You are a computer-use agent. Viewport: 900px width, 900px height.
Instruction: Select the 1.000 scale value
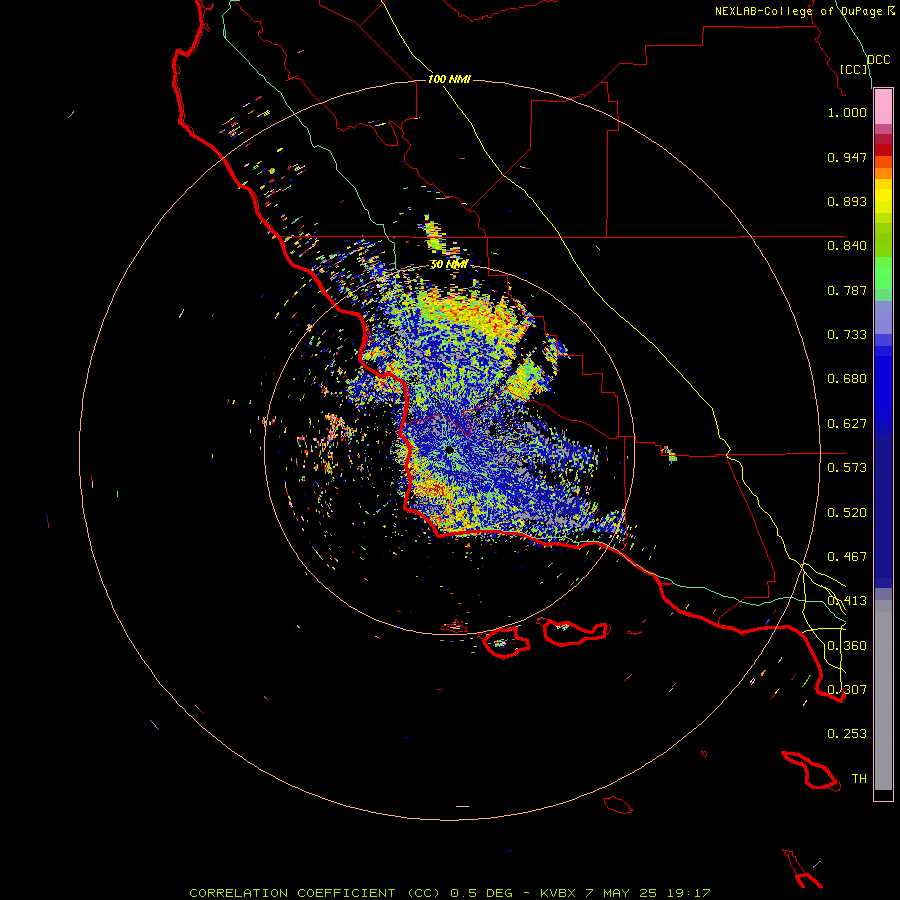point(847,112)
